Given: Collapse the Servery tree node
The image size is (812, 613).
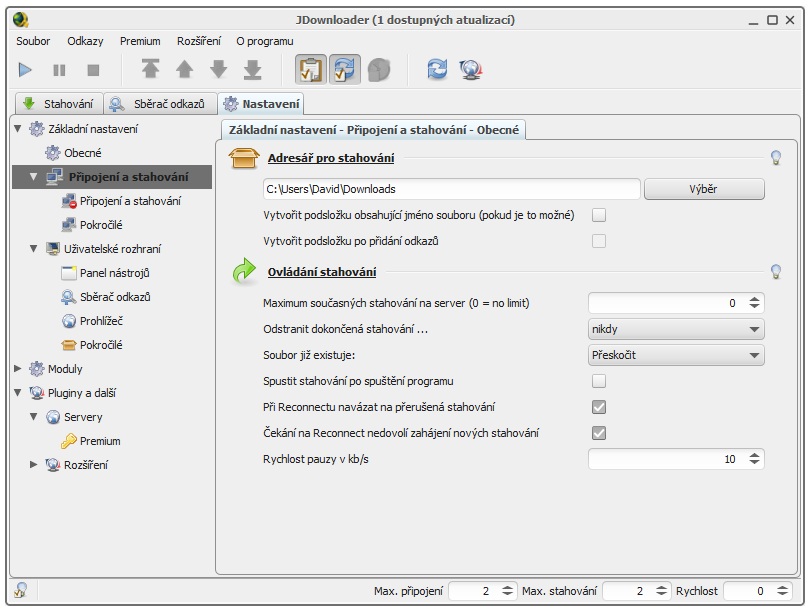Looking at the screenshot, I should tap(34, 416).
